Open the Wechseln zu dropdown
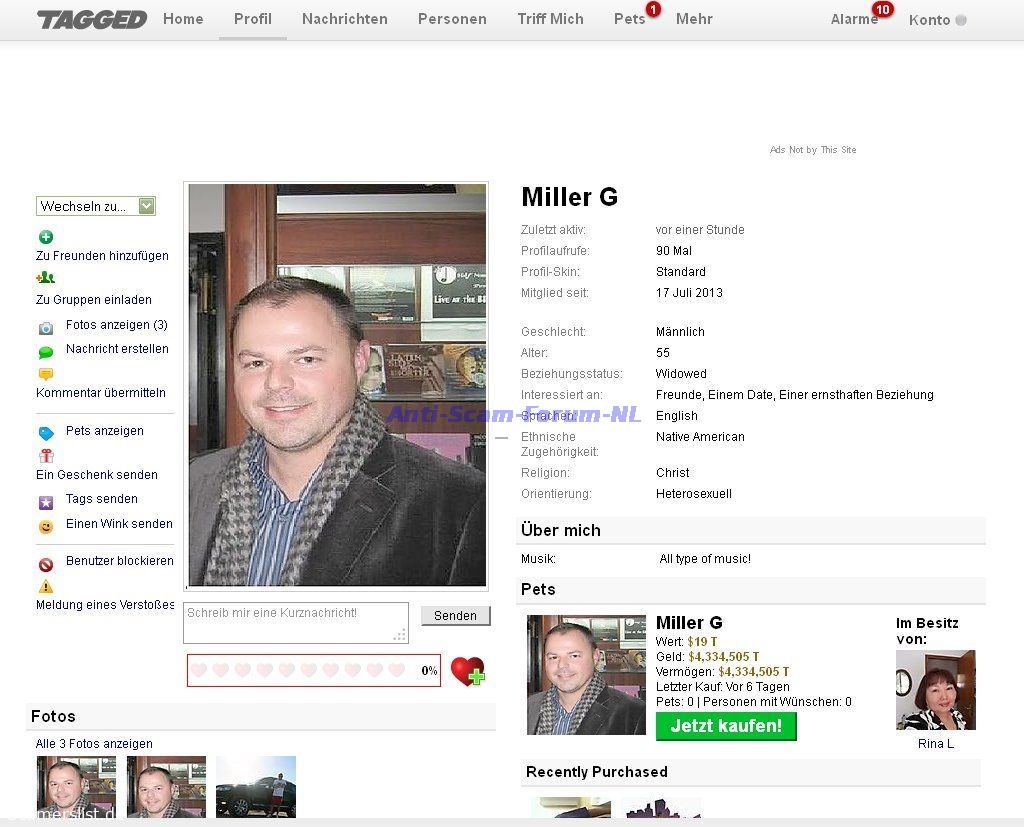 tap(96, 206)
